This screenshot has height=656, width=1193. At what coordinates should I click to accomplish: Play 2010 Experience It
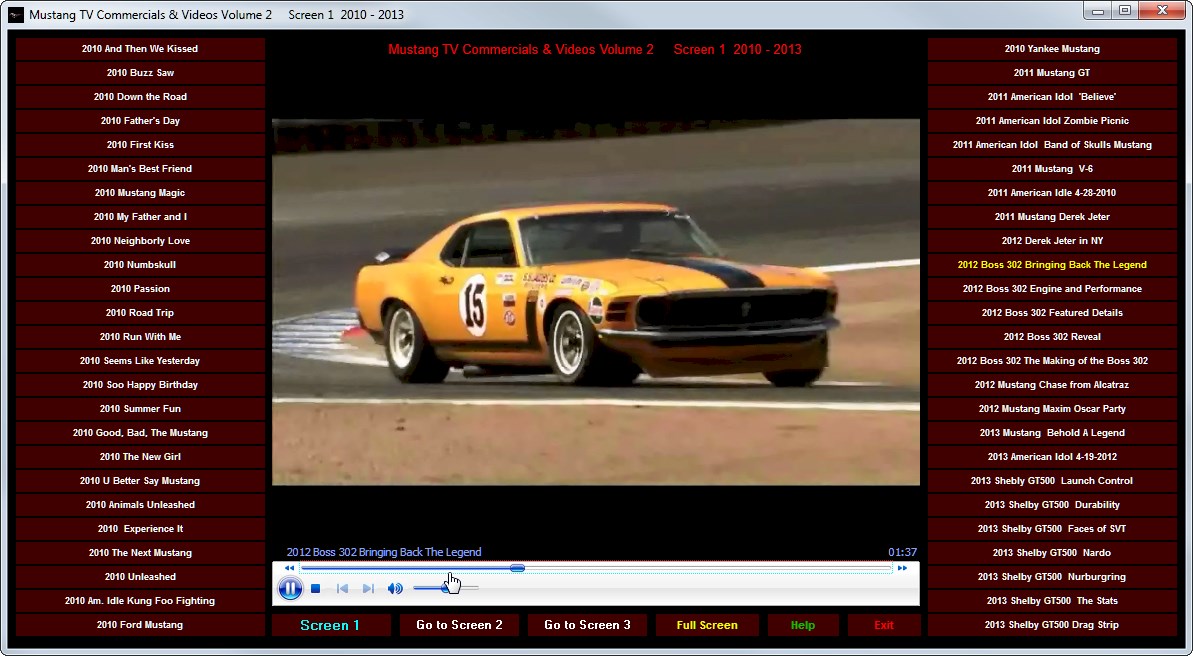[140, 528]
